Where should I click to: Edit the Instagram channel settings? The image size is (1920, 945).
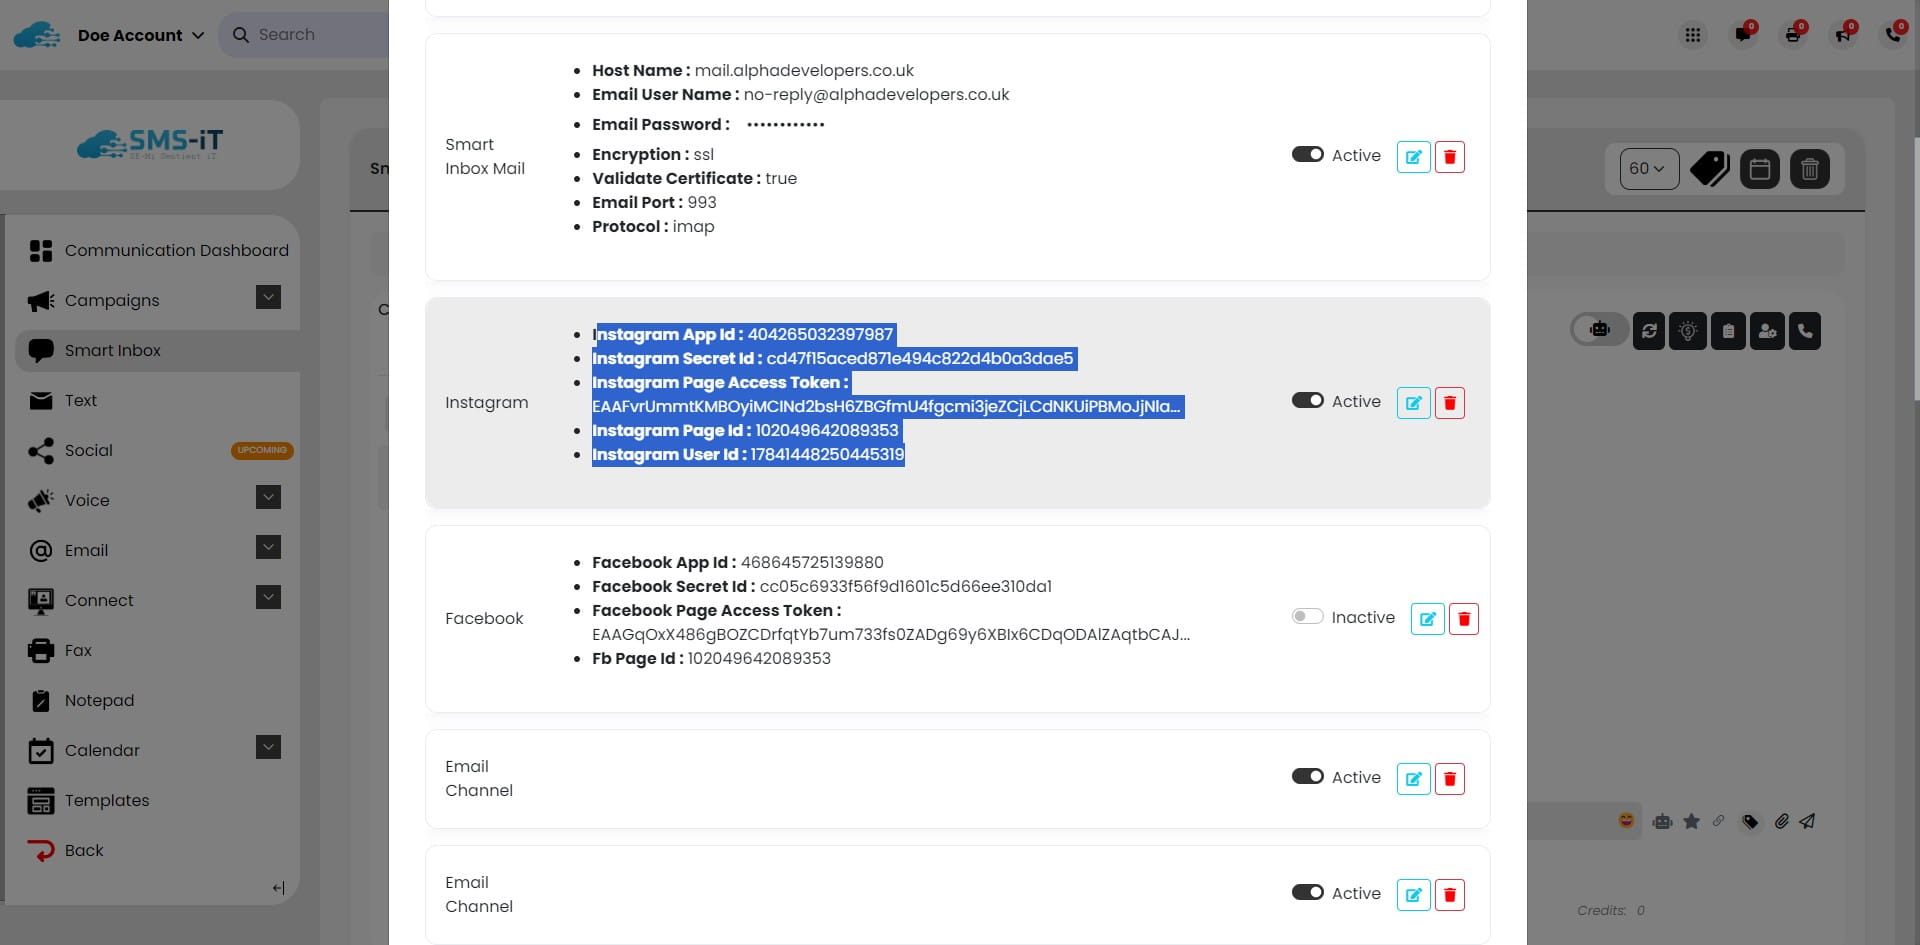tap(1413, 403)
